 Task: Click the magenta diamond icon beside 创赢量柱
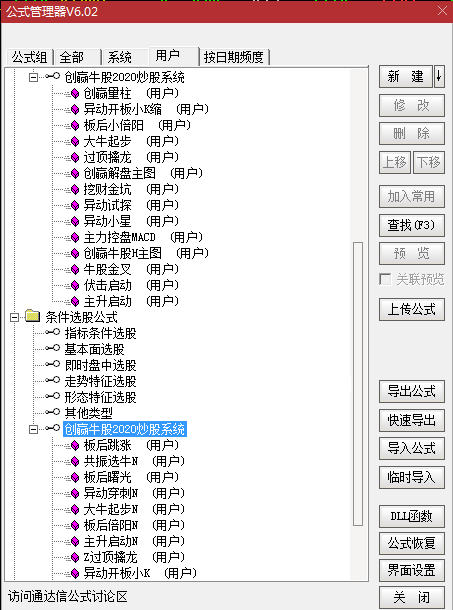click(75, 94)
